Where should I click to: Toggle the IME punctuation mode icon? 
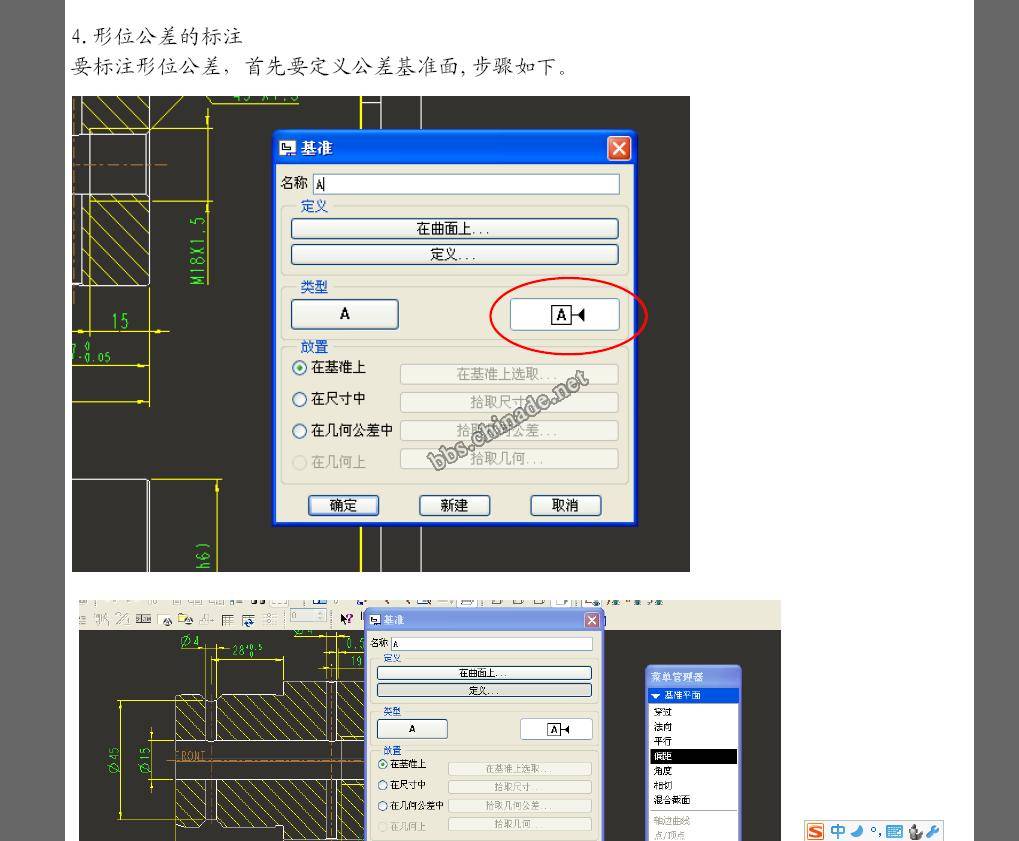click(x=876, y=832)
